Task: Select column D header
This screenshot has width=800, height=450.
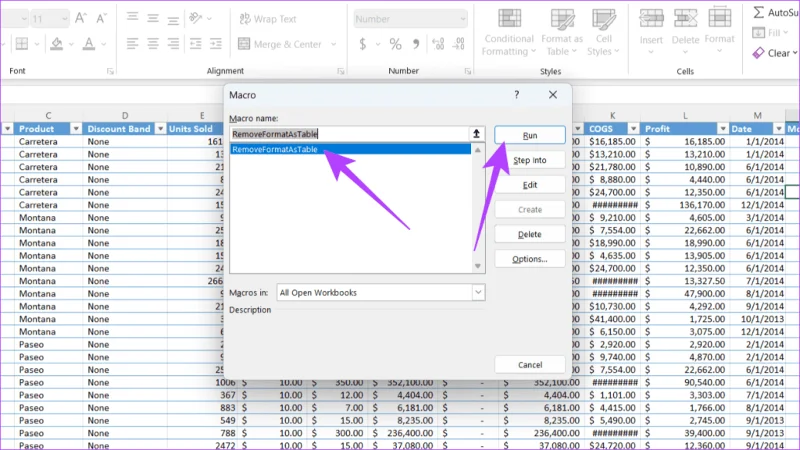Action: (125, 116)
